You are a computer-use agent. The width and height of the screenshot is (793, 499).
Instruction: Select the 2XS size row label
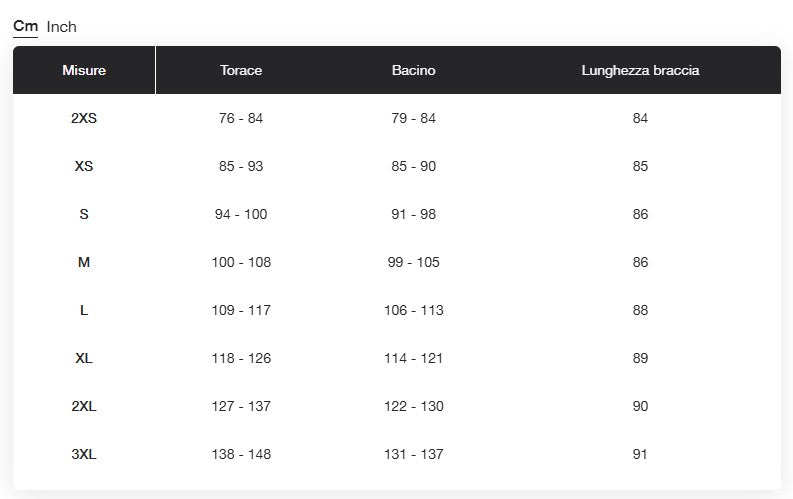(x=84, y=118)
